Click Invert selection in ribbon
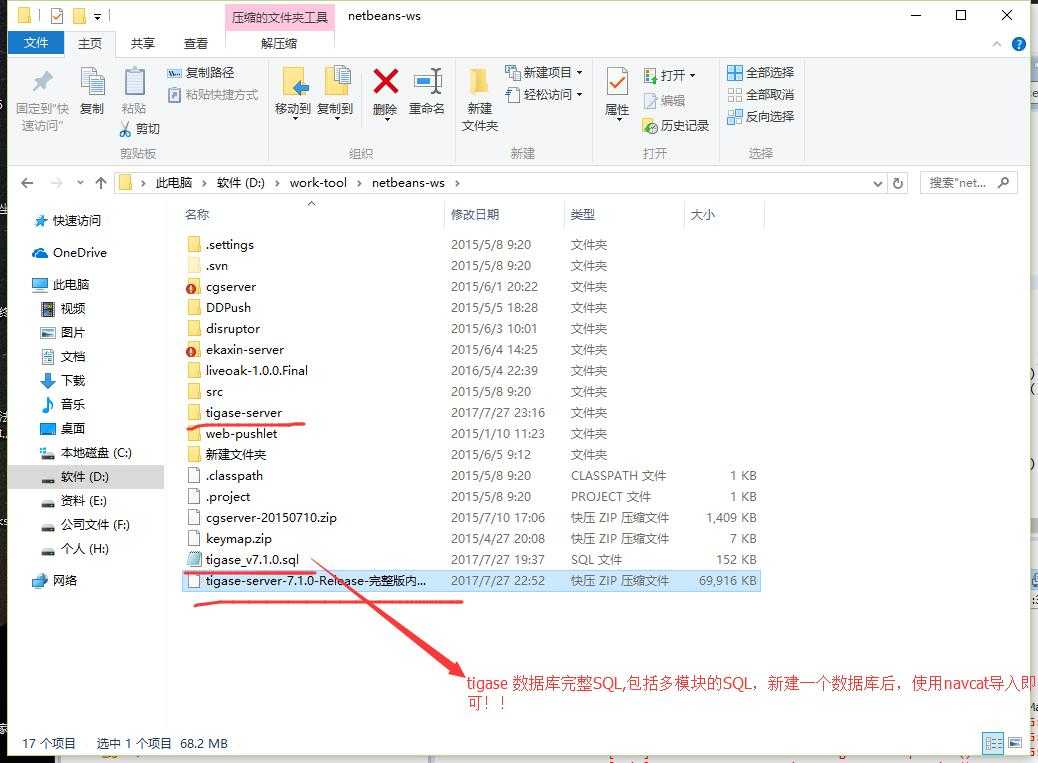Image resolution: width=1038 pixels, height=763 pixels. tap(760, 116)
